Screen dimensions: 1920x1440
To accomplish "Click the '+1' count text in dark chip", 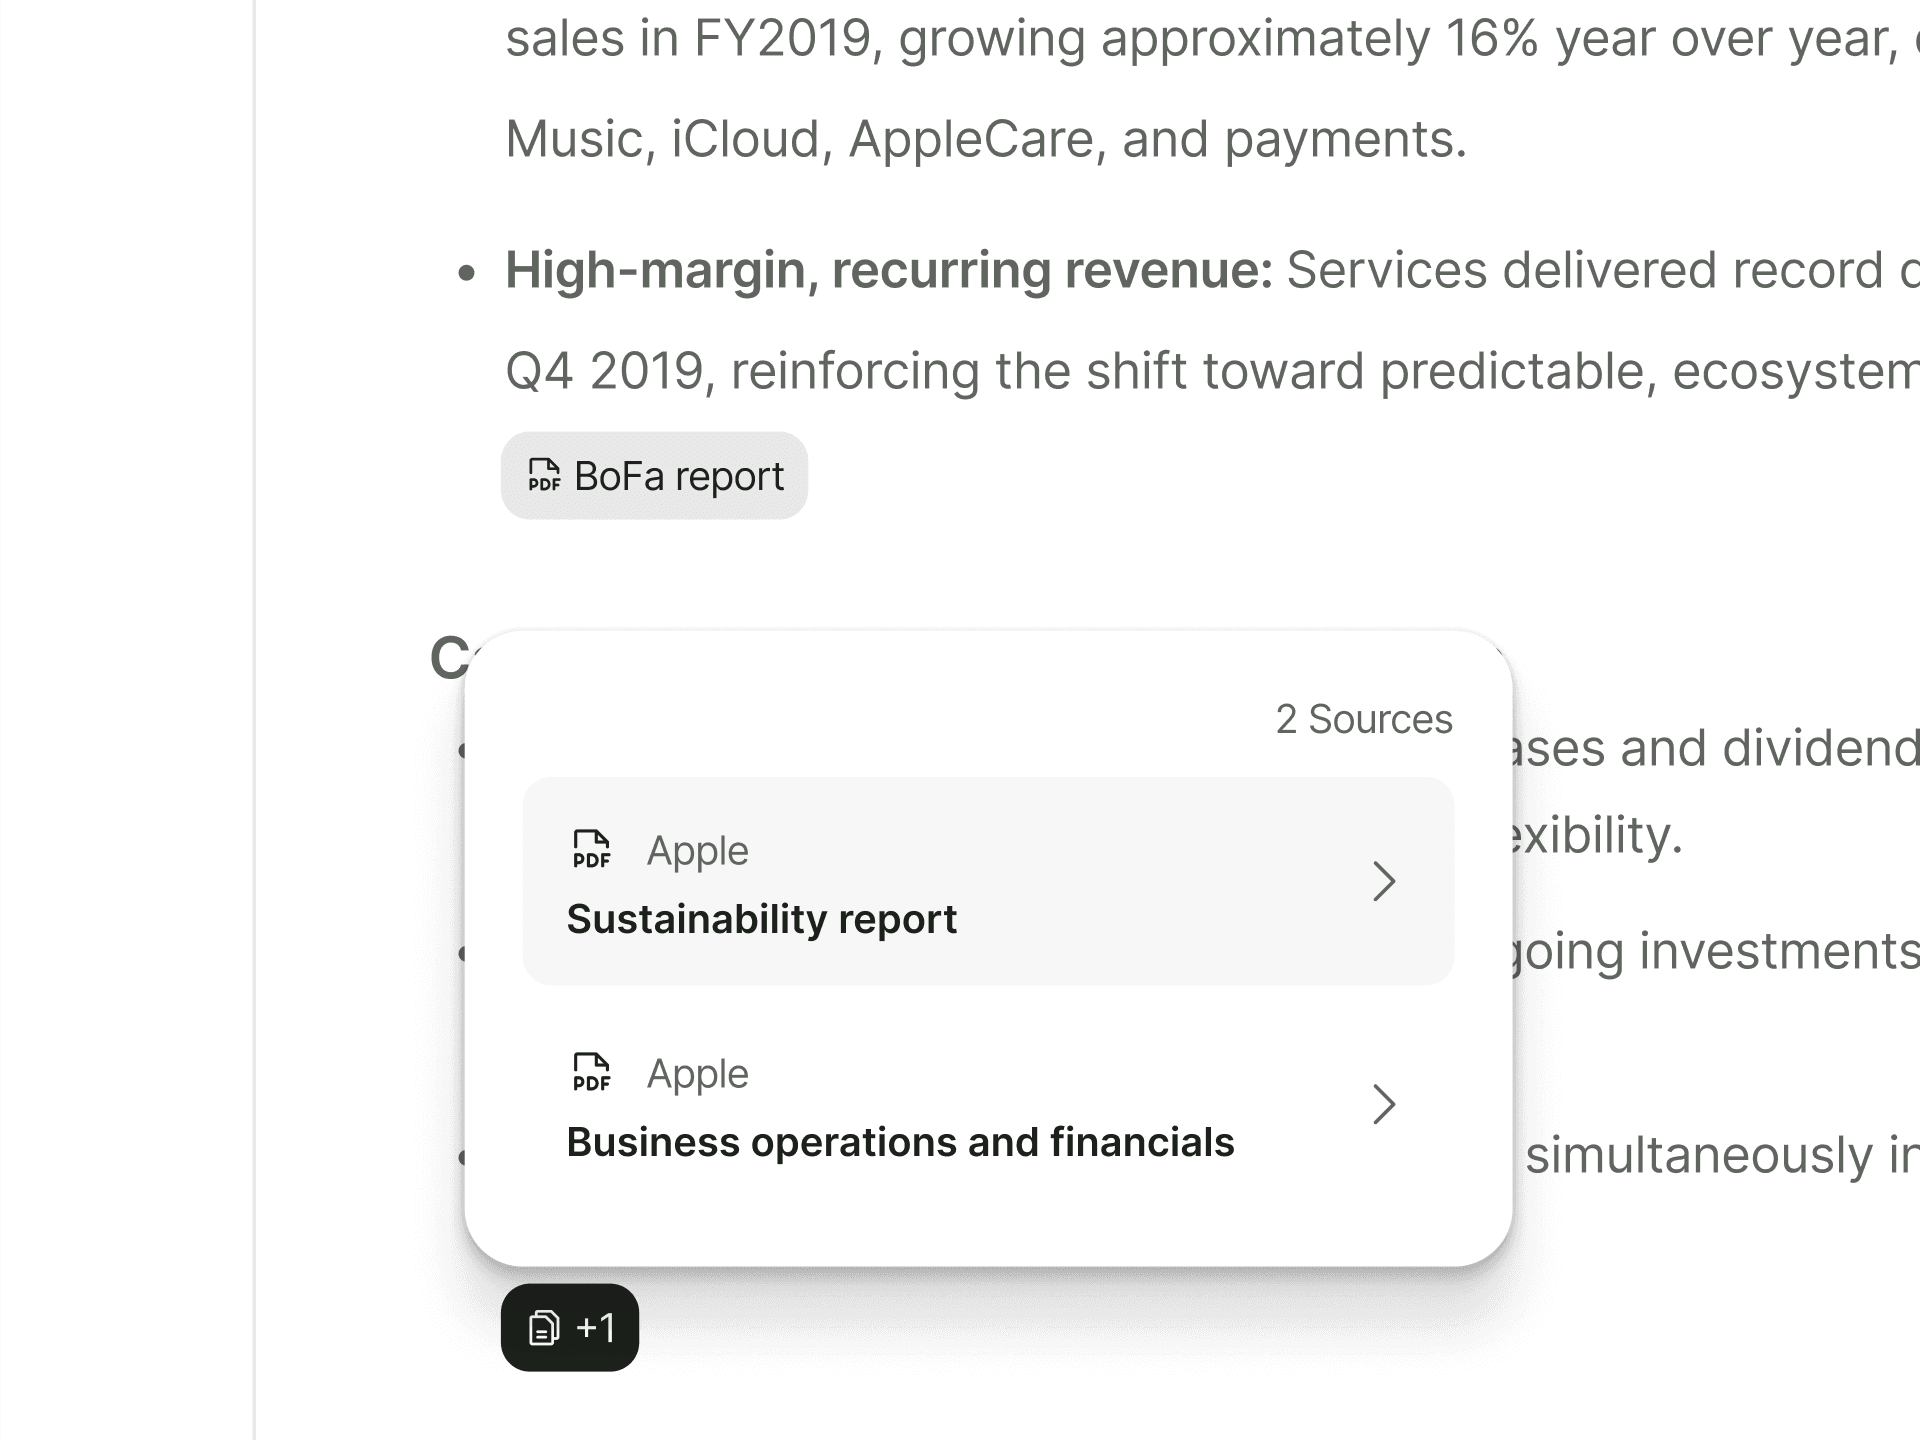I will click(596, 1328).
